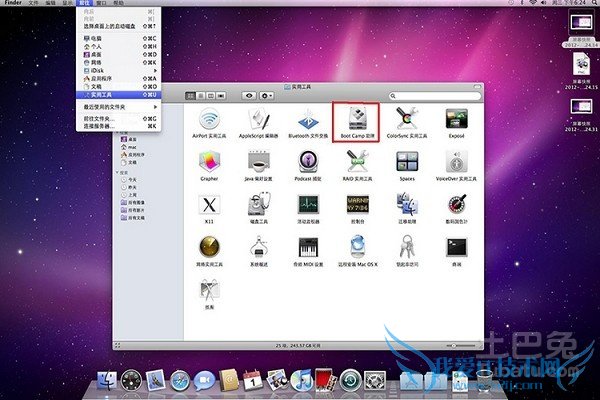Click the Finder search field
Image resolution: width=600 pixels, height=400 pixels.
(x=435, y=96)
